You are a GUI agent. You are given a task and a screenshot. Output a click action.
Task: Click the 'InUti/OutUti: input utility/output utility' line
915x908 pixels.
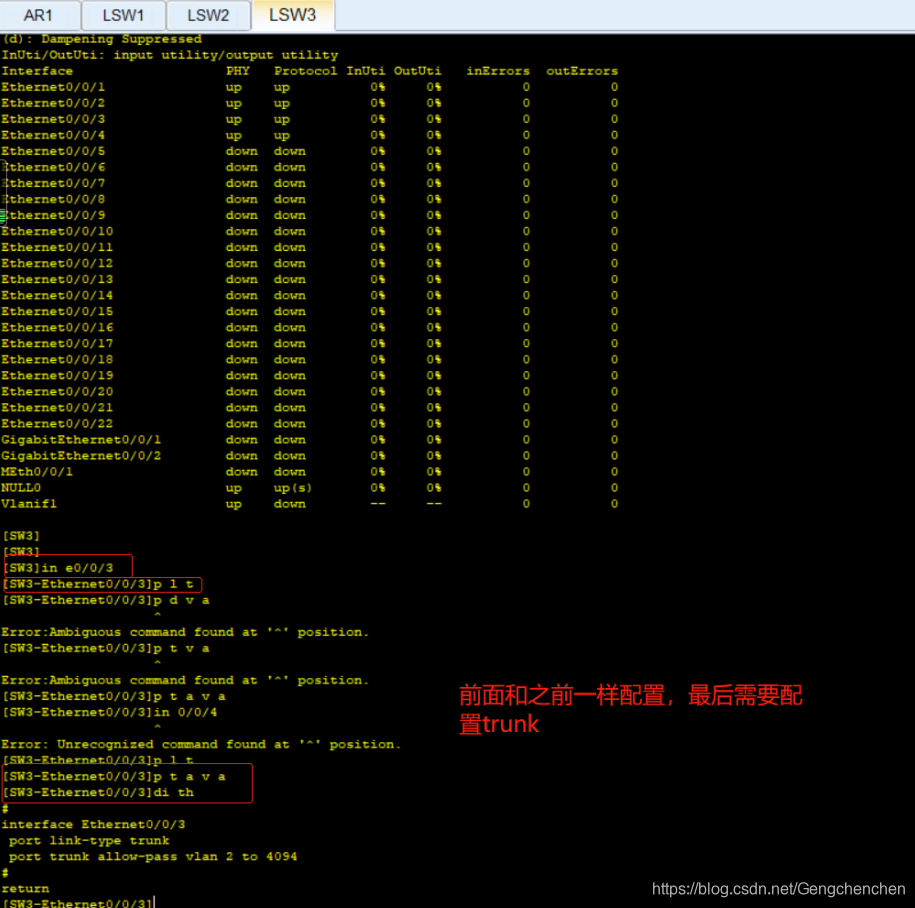[x=170, y=55]
